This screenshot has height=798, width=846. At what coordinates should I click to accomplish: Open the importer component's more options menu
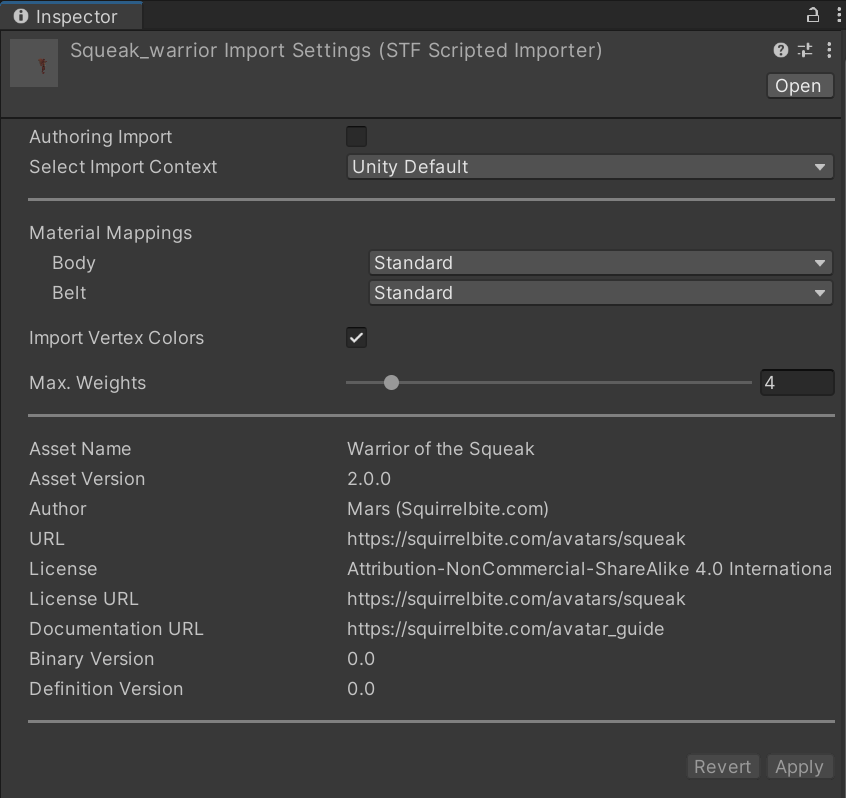(x=829, y=50)
